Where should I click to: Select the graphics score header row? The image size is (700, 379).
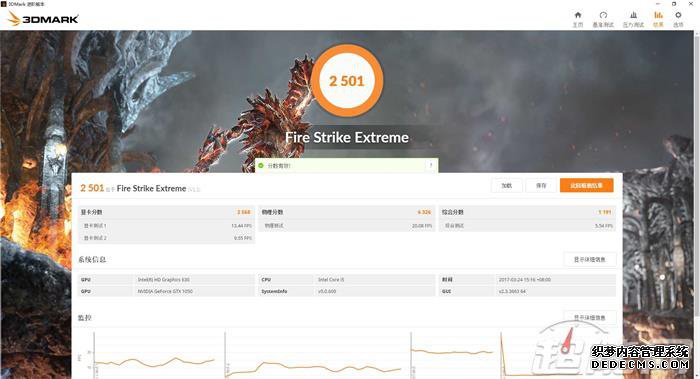pos(166,212)
